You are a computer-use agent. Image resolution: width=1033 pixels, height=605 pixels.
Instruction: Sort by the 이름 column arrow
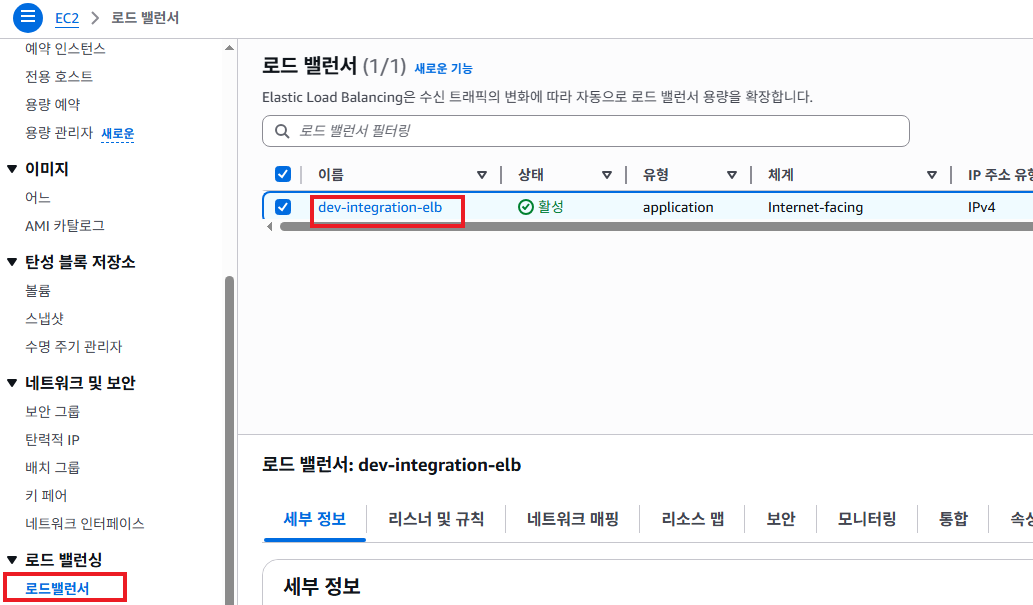[x=482, y=175]
